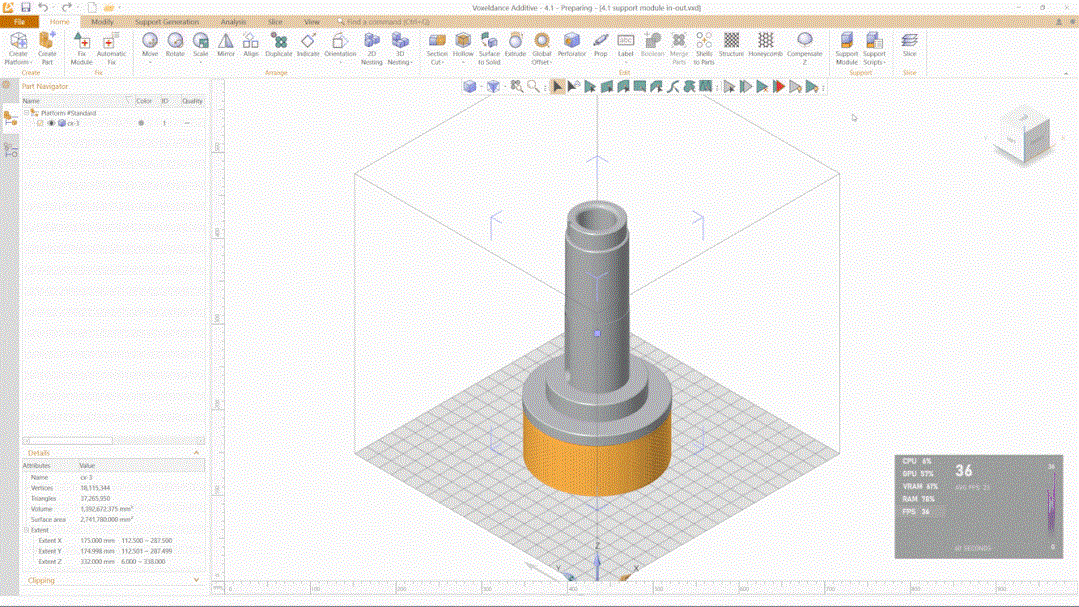
Task: Toggle visibility eye of part cx-3
Action: [x=51, y=123]
